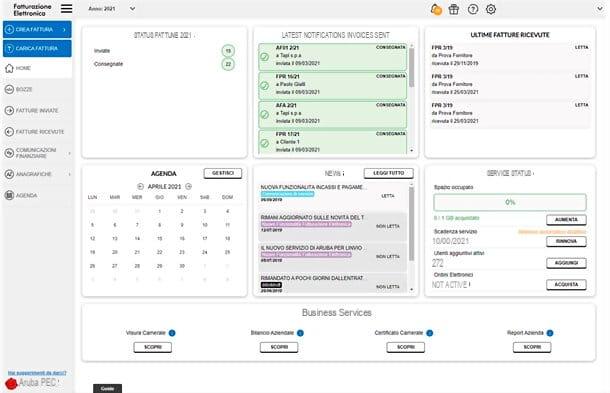Open the help question mark icon

473,9
